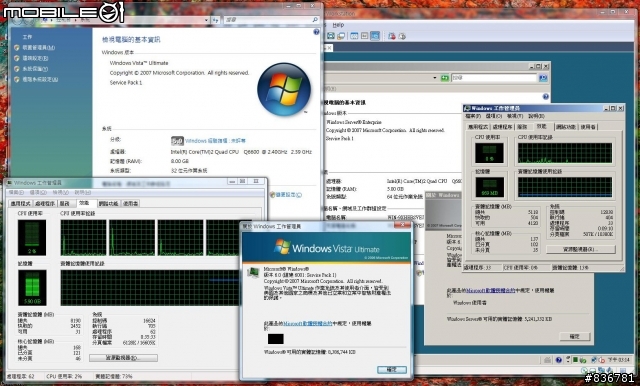Open System protection link in System sidebar
640x386 pixels.
point(35,69)
